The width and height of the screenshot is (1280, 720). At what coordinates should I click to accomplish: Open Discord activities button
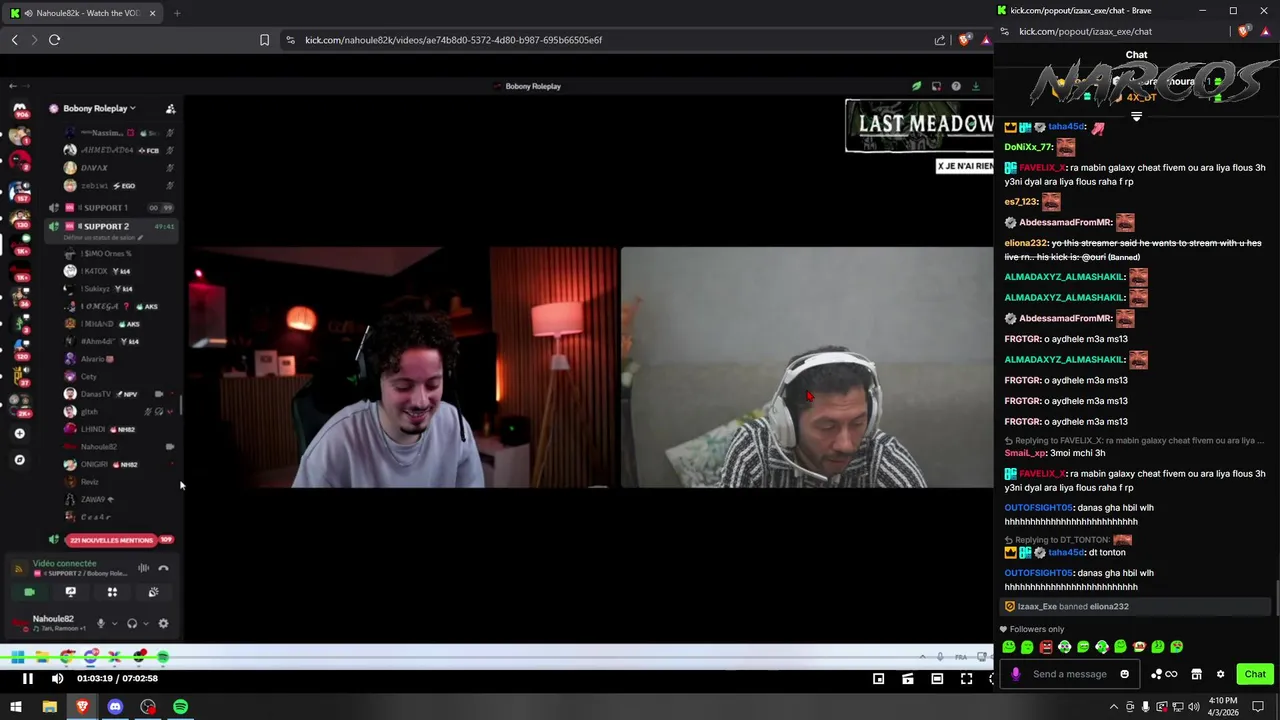pos(112,592)
